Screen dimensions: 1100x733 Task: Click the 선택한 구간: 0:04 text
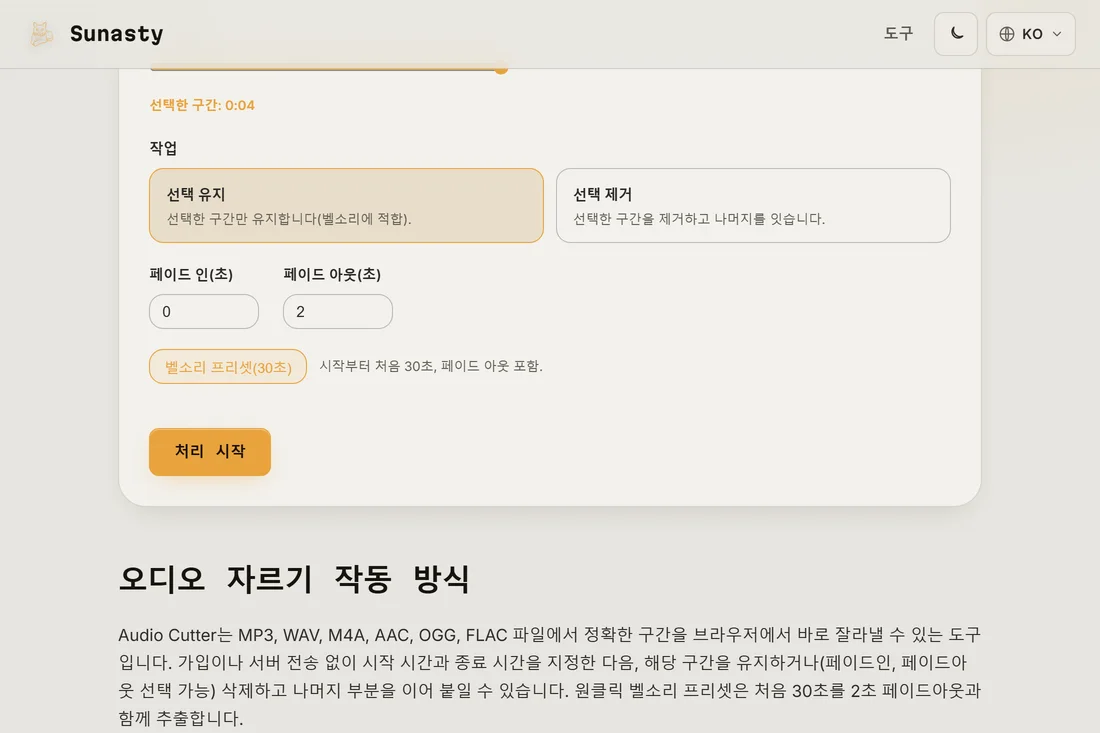(202, 105)
